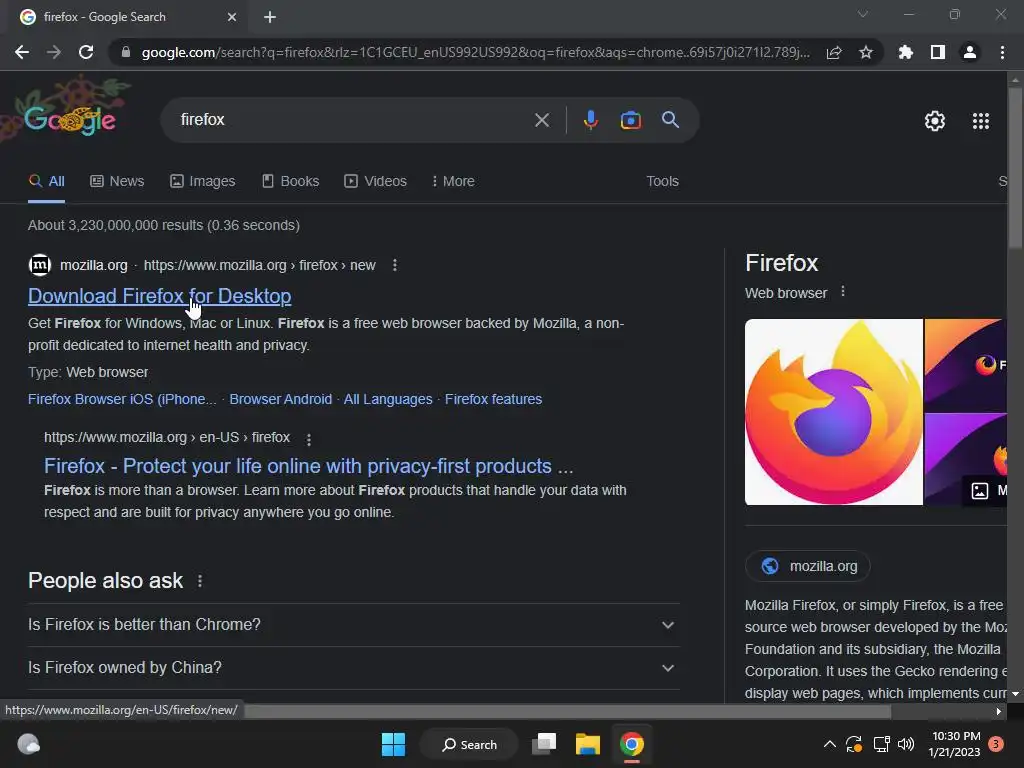Click the Chrome icon in the taskbar
The width and height of the screenshot is (1024, 768).
point(632,744)
